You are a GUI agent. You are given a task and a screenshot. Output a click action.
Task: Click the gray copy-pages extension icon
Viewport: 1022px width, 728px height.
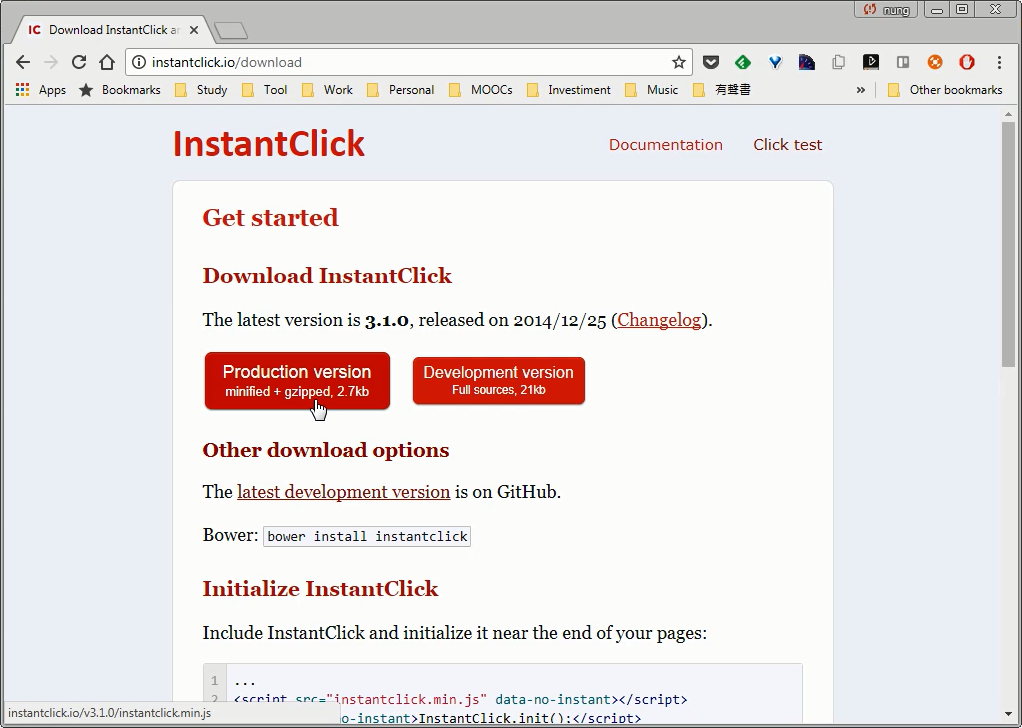[838, 62]
